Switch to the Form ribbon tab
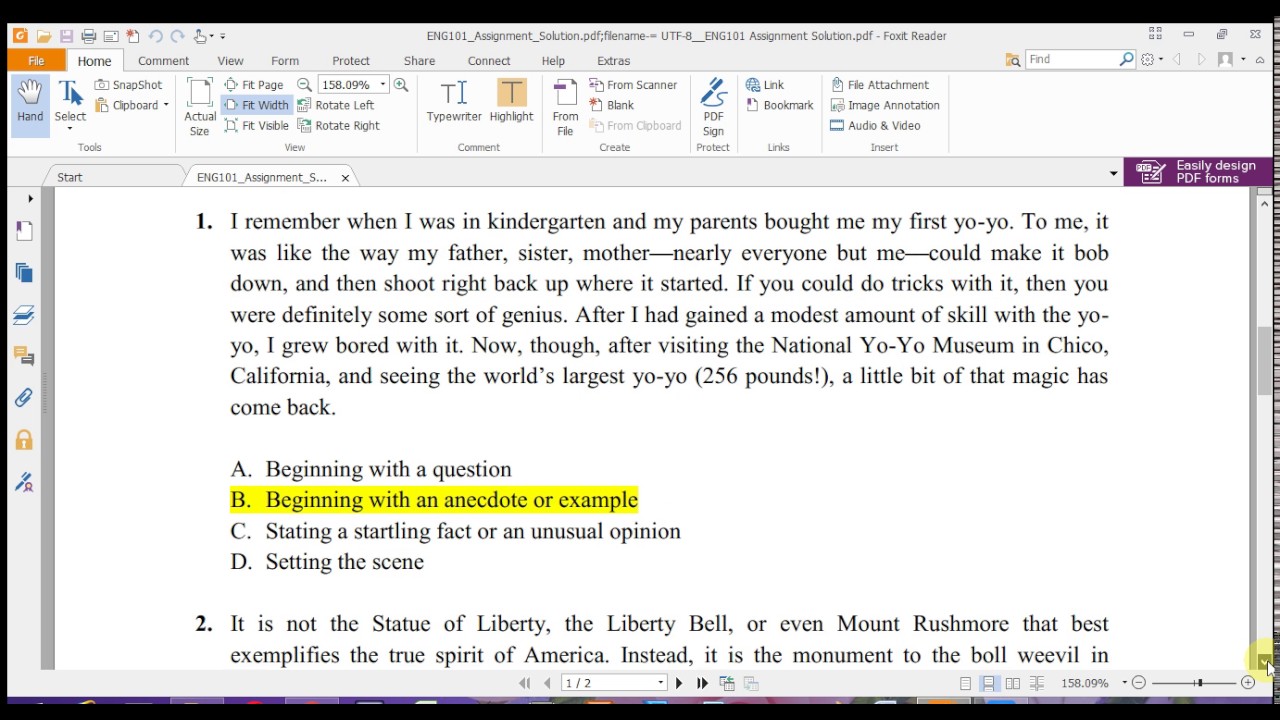This screenshot has height=720, width=1280. pyautogui.click(x=285, y=61)
